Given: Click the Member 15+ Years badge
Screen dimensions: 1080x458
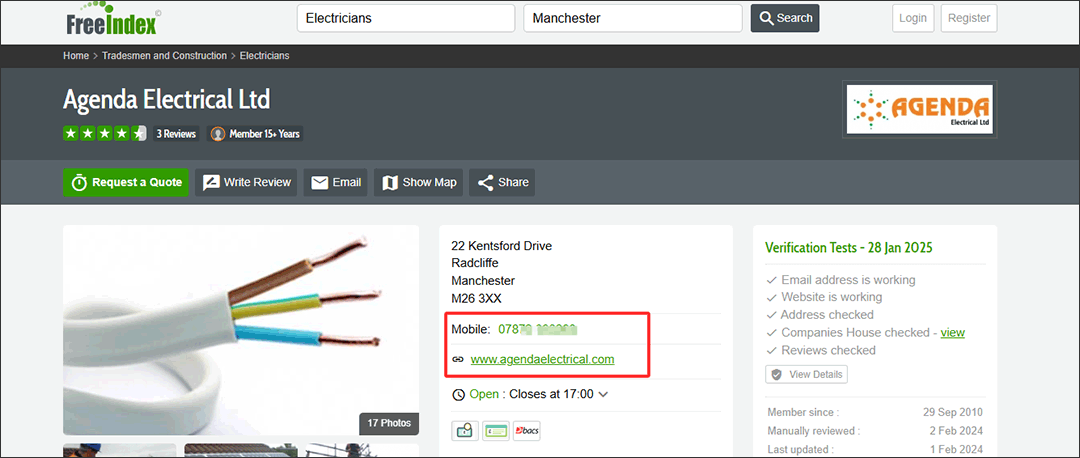Looking at the screenshot, I should [256, 134].
